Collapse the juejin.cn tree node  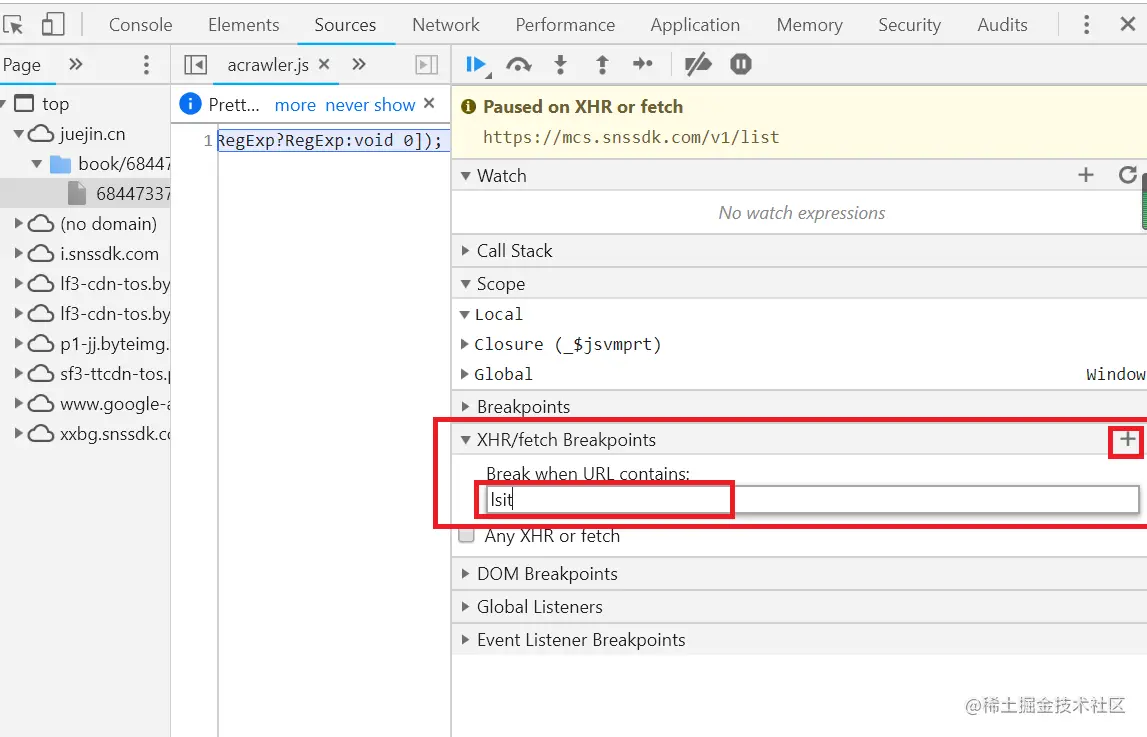[19, 134]
